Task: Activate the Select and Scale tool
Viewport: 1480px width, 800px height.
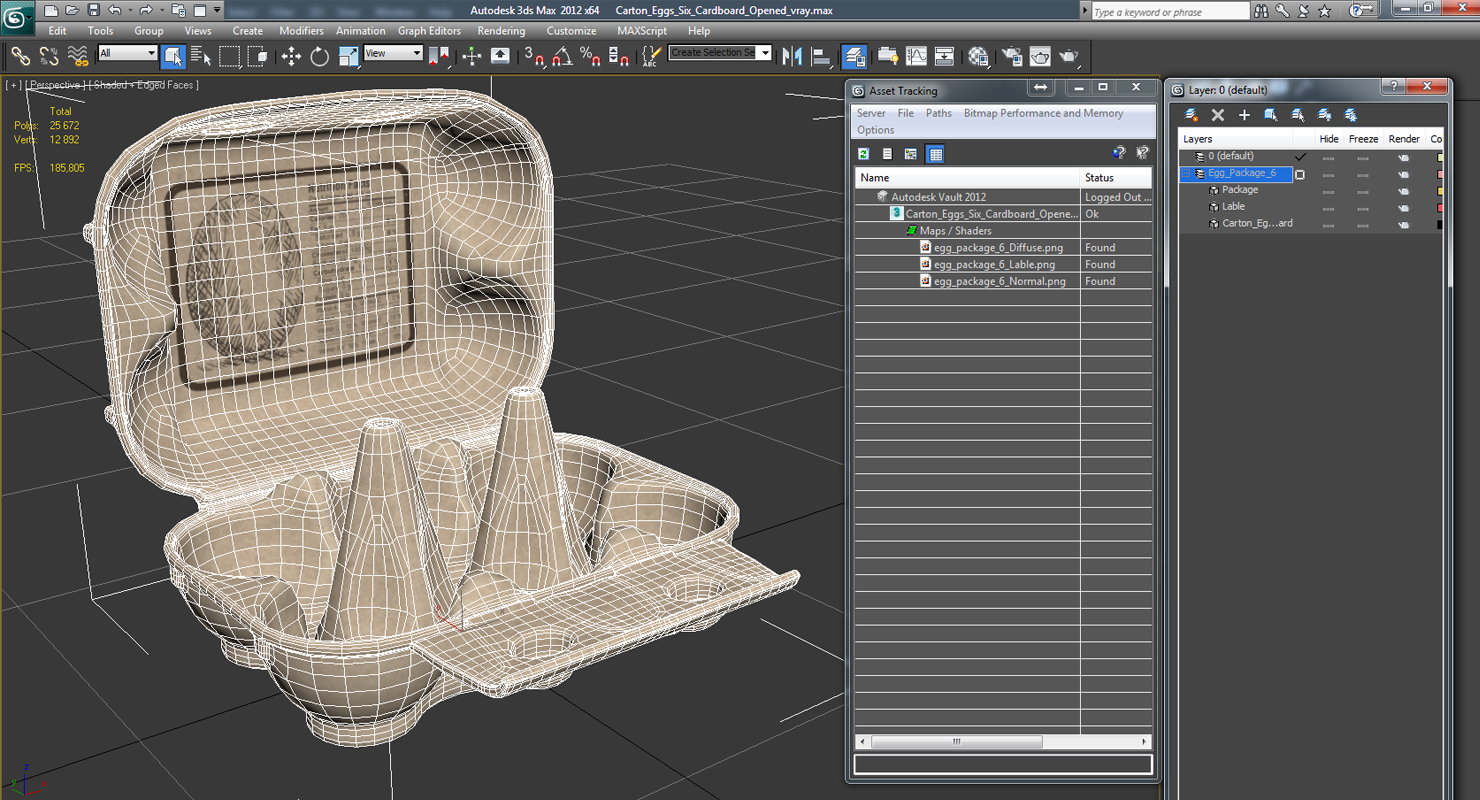Action: 348,56
